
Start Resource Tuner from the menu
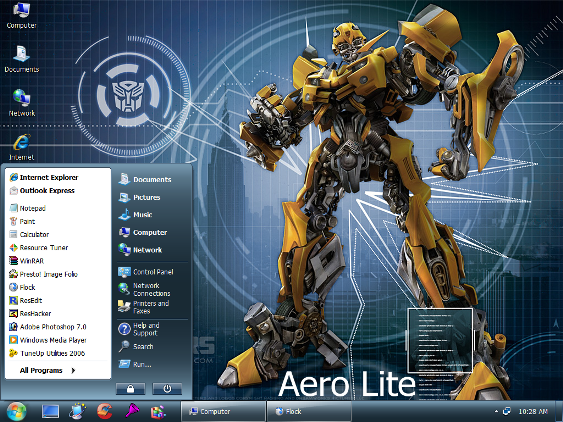click(x=38, y=247)
